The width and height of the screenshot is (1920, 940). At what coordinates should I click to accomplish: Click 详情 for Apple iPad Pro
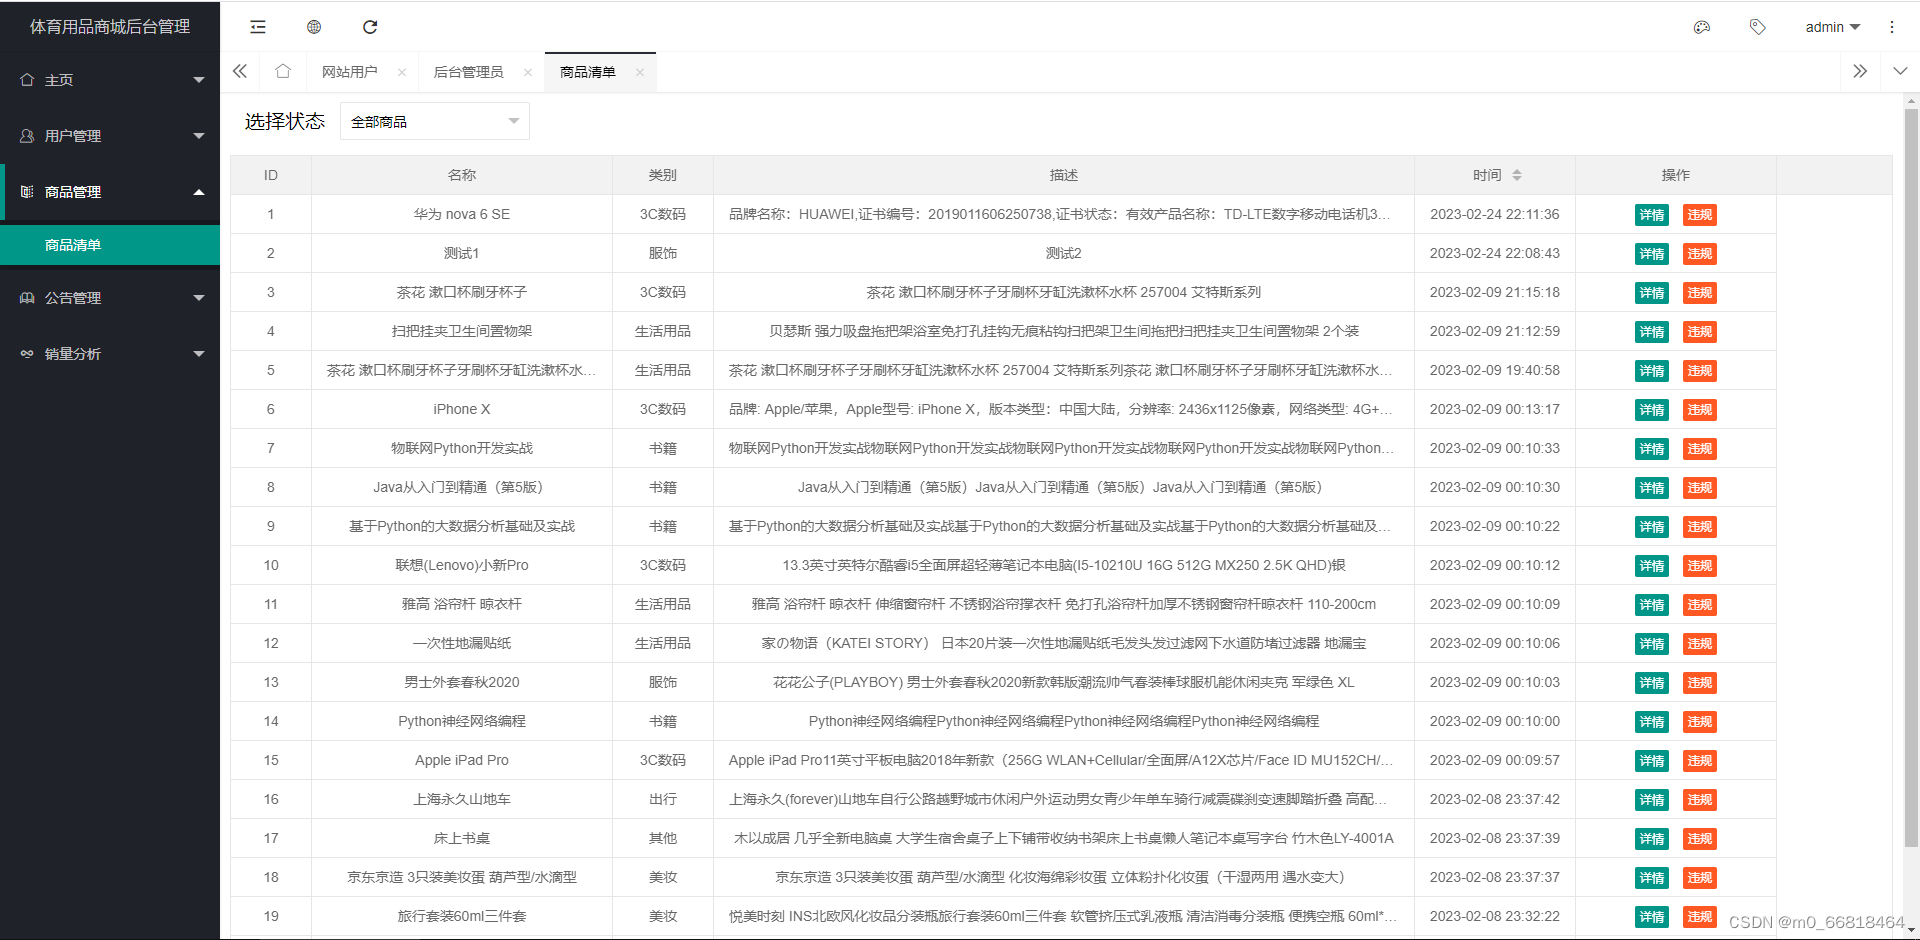tap(1652, 761)
